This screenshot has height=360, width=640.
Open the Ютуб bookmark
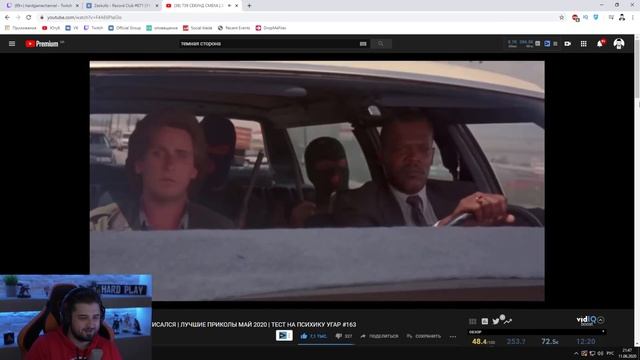tap(51, 28)
